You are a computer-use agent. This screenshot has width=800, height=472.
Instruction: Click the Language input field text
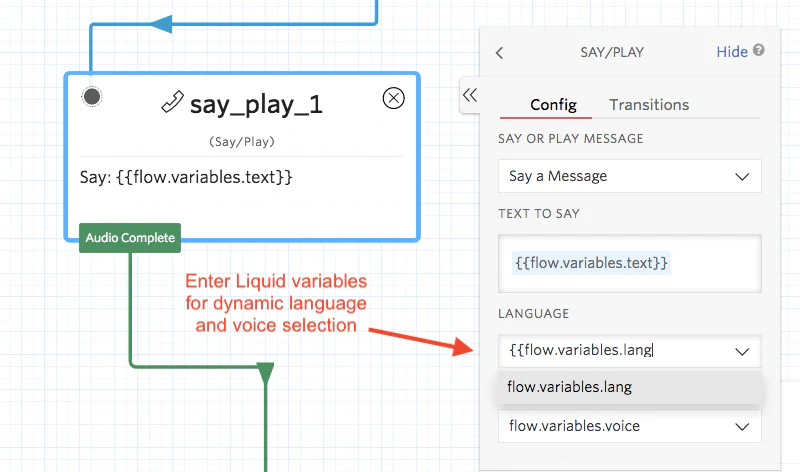(x=582, y=350)
